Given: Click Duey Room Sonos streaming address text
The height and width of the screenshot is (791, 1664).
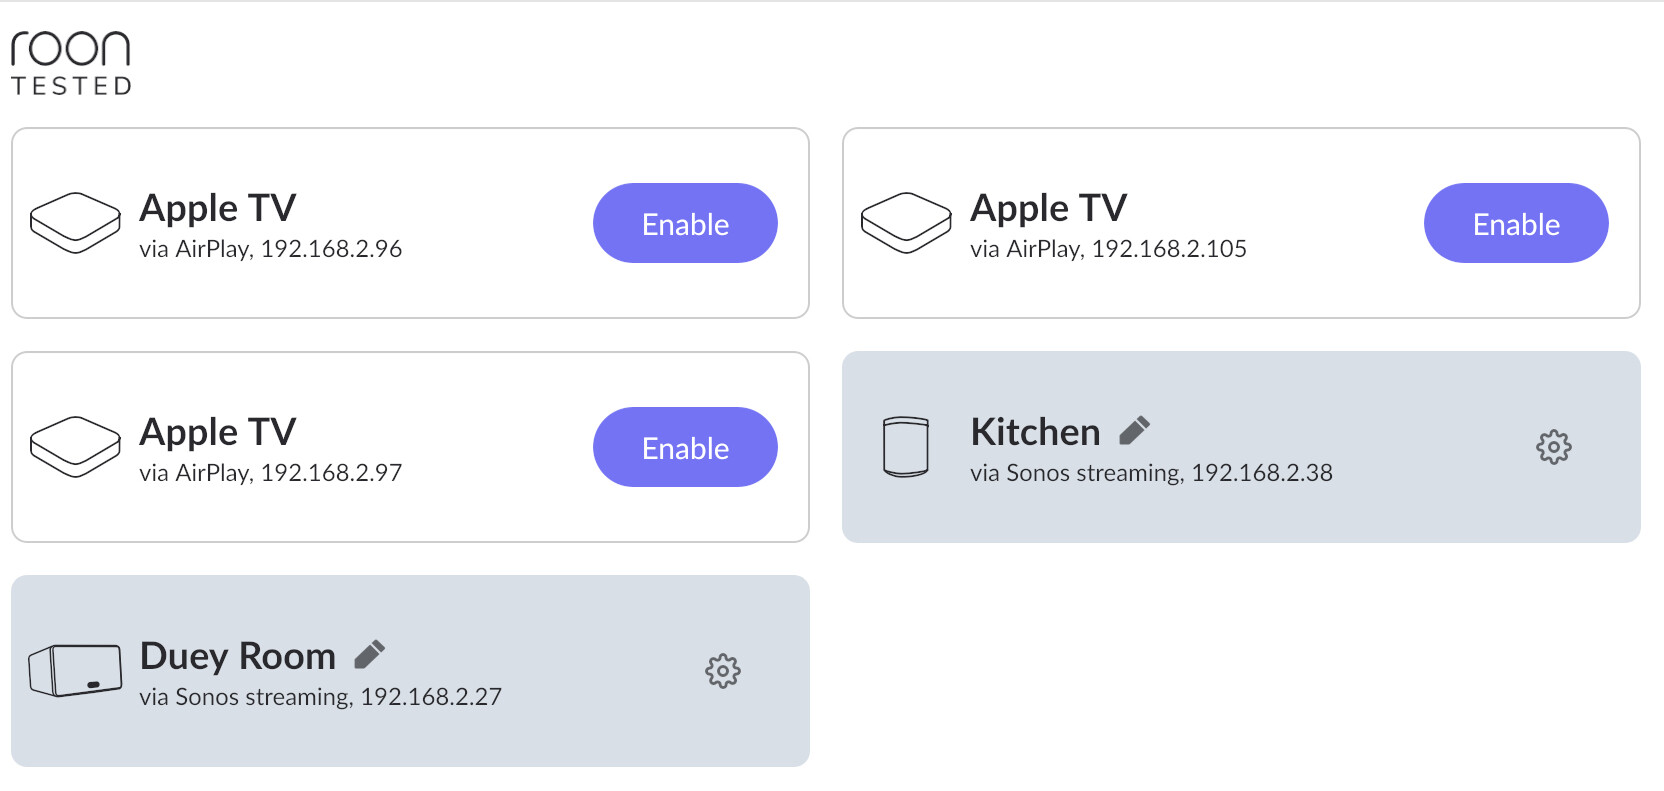Looking at the screenshot, I should click(x=320, y=697).
